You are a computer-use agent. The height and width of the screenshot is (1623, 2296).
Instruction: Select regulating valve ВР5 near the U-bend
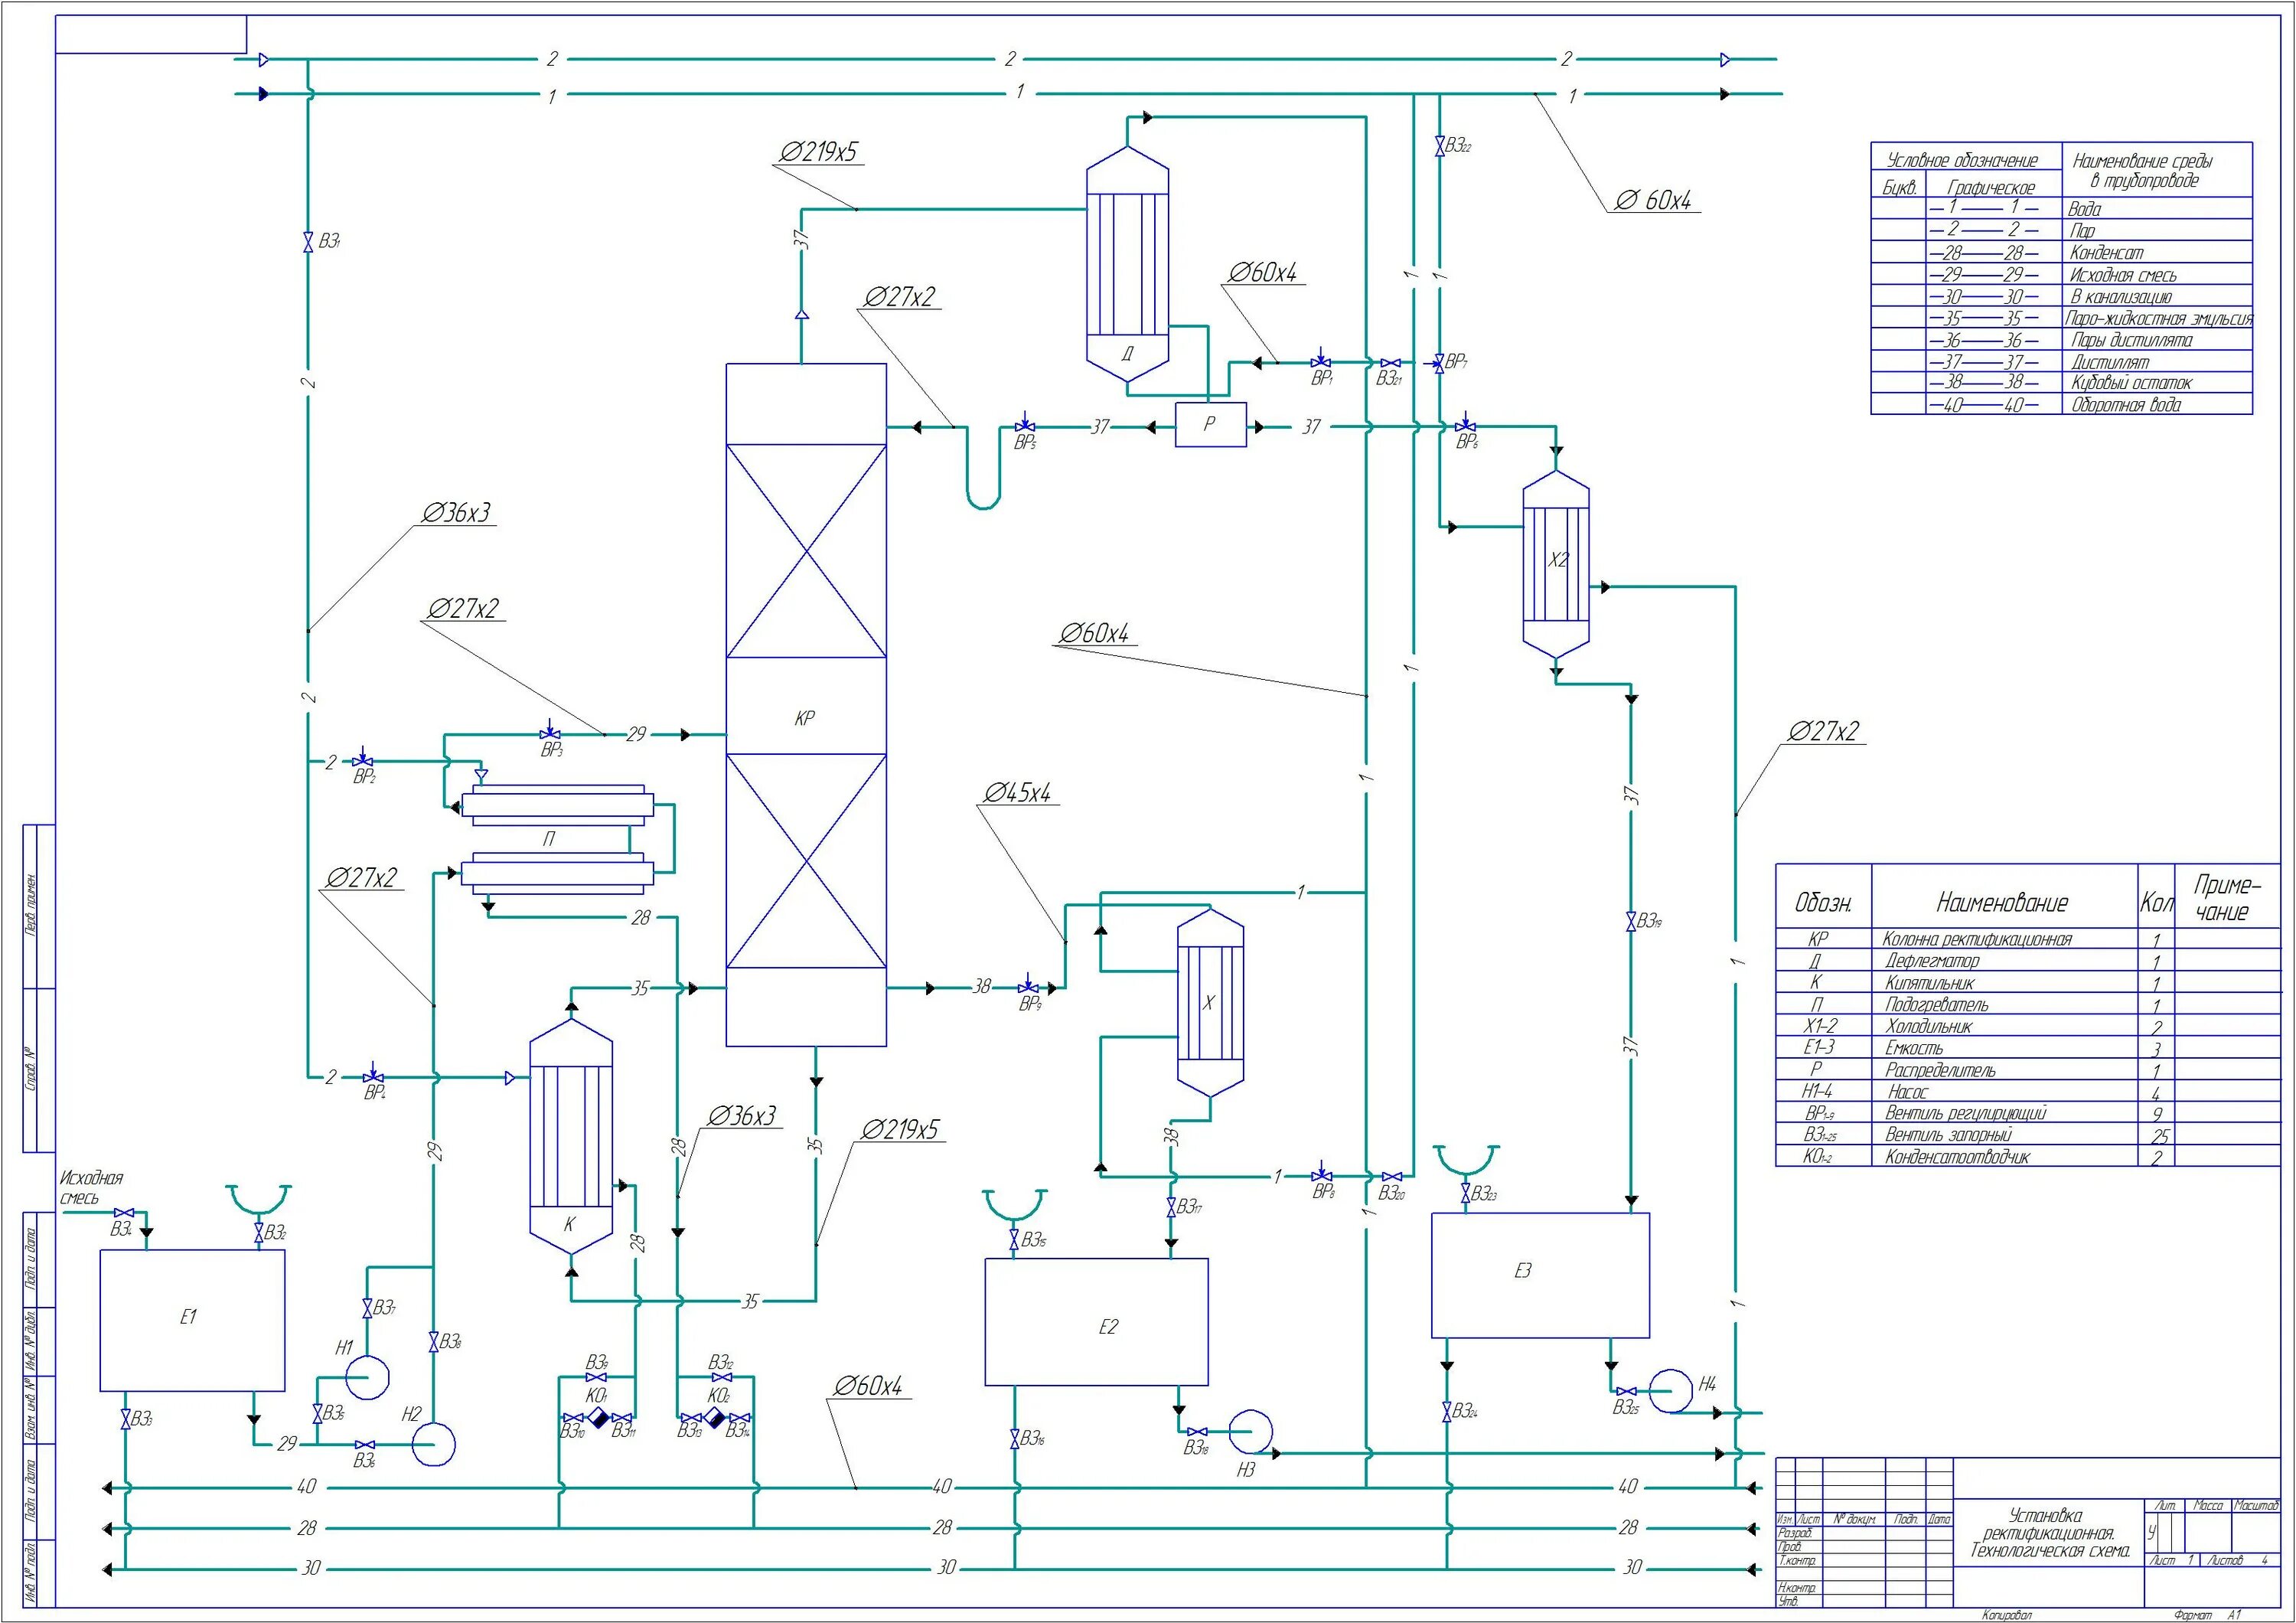point(1025,424)
